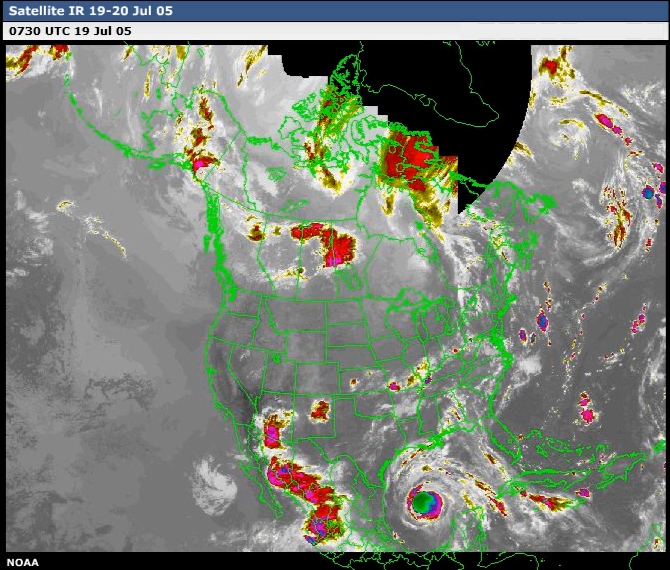Click the '0730 UTC 19 Jul 05' timestamp
Screen dimensions: 670x570
70,31
